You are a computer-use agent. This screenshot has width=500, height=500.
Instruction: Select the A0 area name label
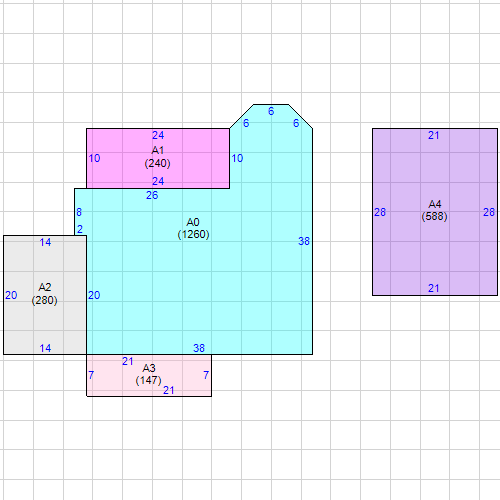coord(193,222)
